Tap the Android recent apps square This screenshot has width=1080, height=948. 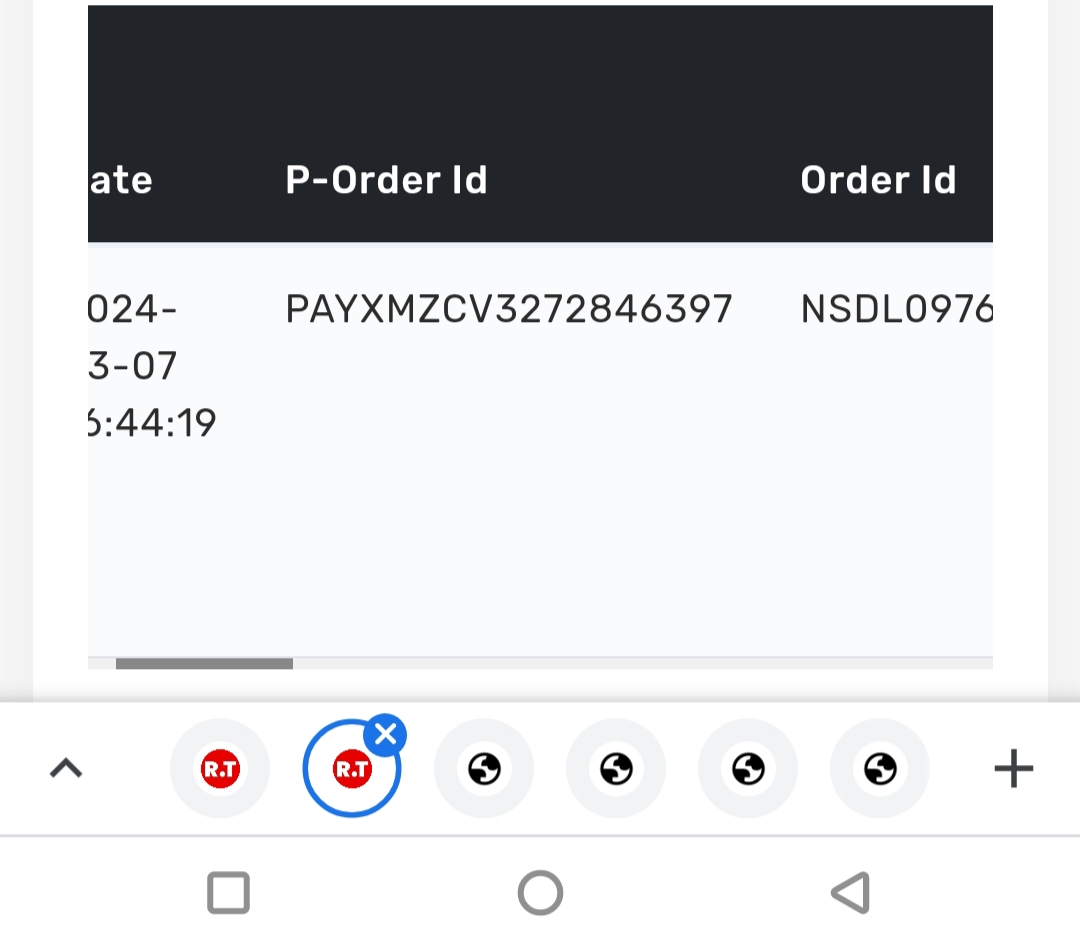[228, 892]
